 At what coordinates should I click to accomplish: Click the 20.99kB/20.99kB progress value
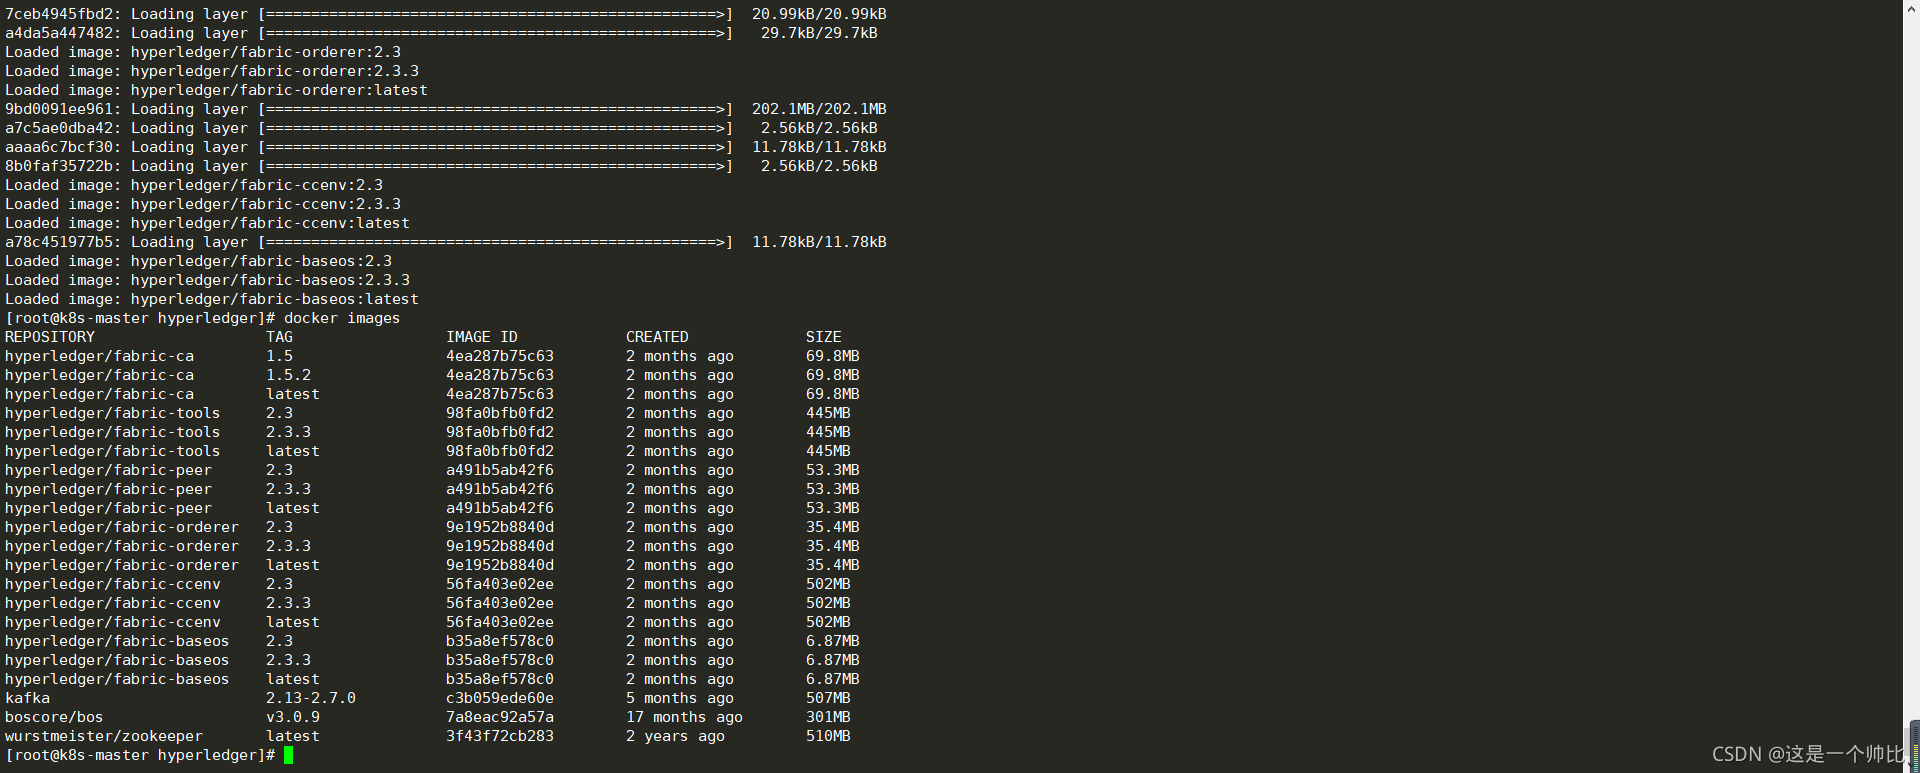[819, 14]
